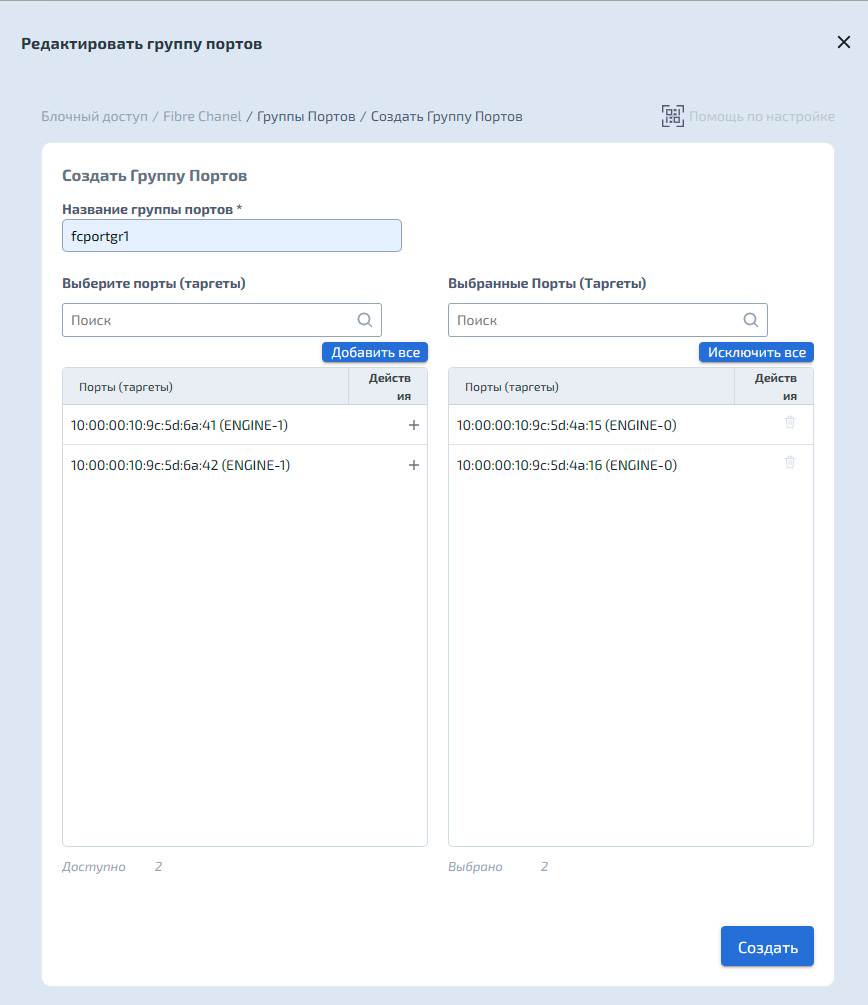Select row 10:00:00:10:9c:5d:4a:16 (ENGINE-0)
The height and width of the screenshot is (1005, 868).
coord(631,465)
